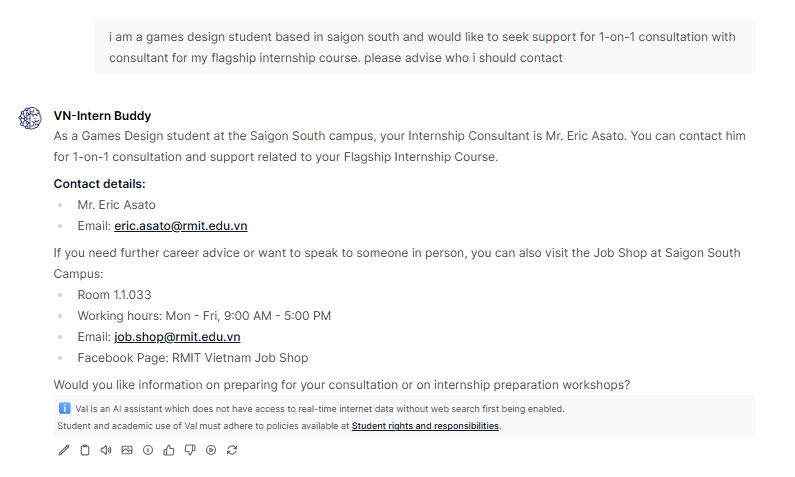
Task: Give the response a thumbs up
Action: [x=169, y=450]
